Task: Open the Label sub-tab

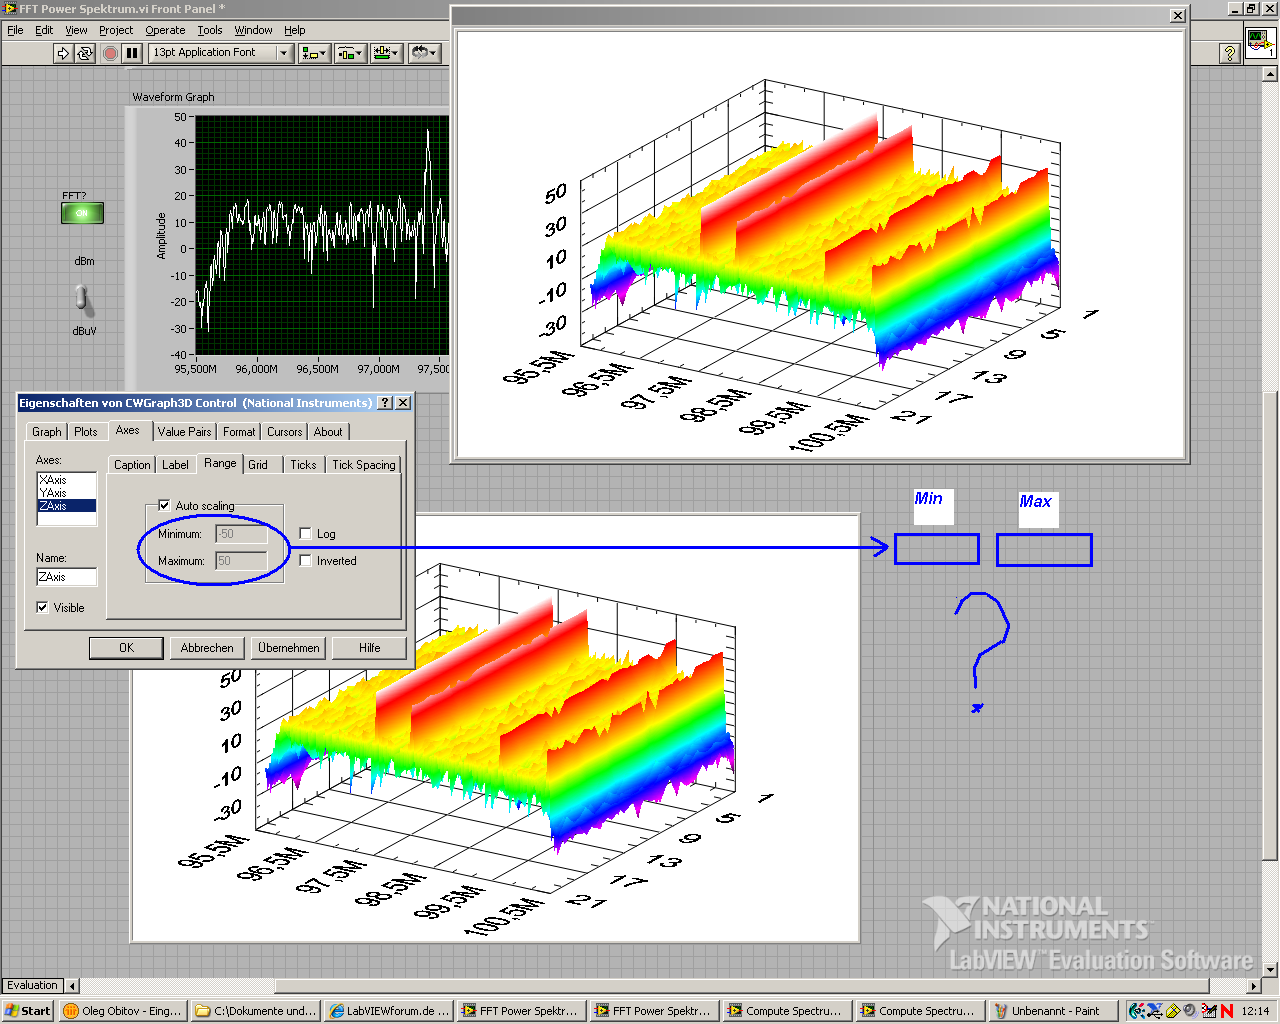Action: point(175,465)
